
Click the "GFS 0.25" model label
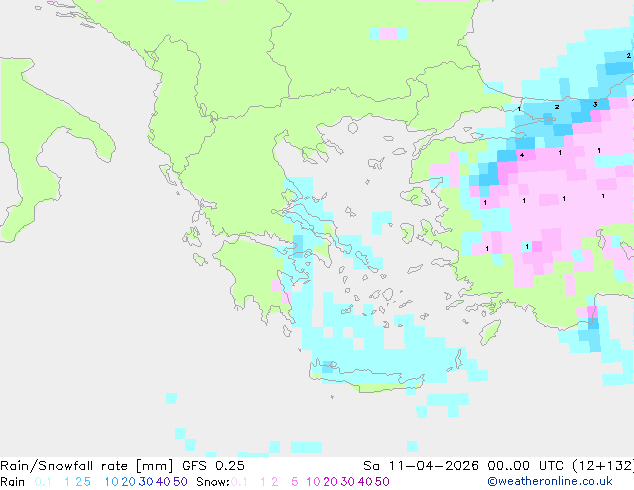[x=213, y=466]
